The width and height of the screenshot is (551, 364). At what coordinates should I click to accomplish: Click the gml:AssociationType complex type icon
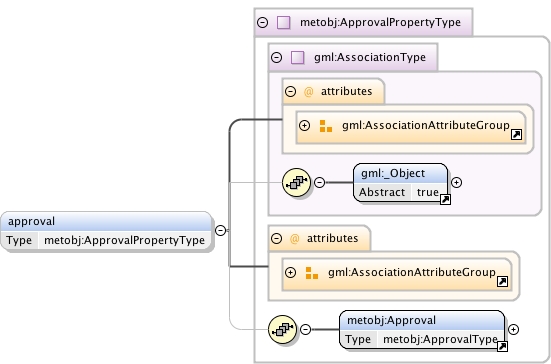click(298, 57)
